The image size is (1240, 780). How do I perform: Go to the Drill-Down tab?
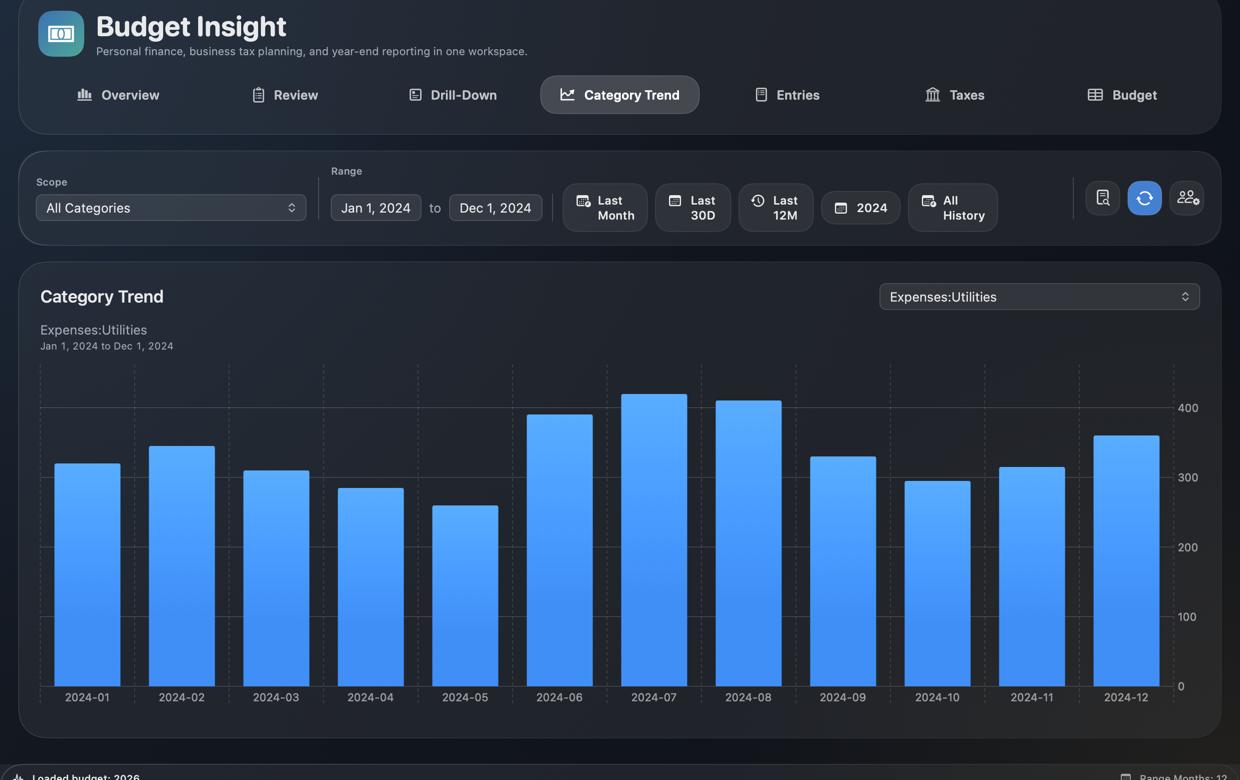click(x=452, y=95)
